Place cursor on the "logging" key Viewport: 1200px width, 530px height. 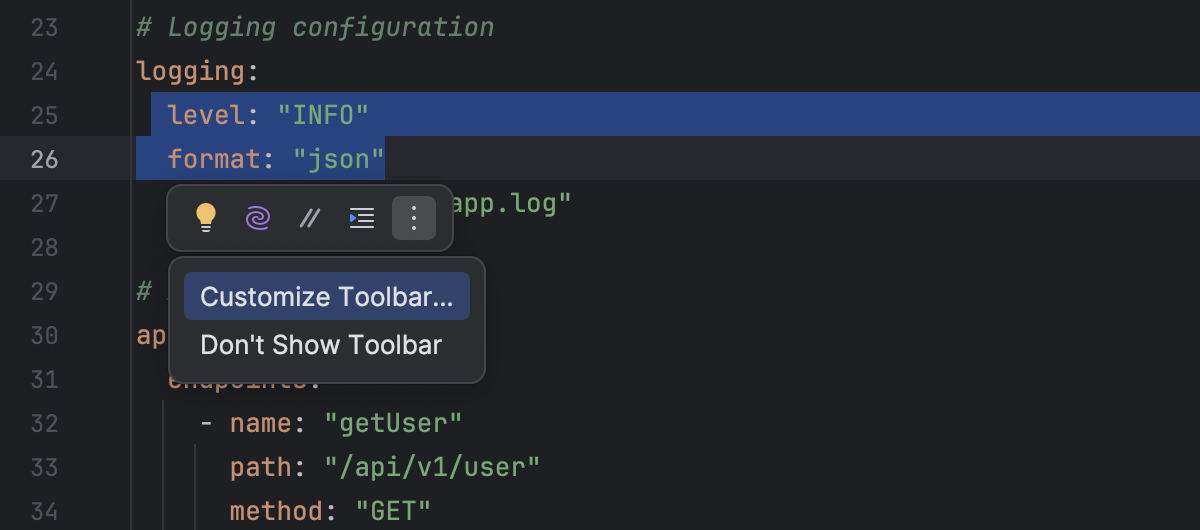[190, 71]
